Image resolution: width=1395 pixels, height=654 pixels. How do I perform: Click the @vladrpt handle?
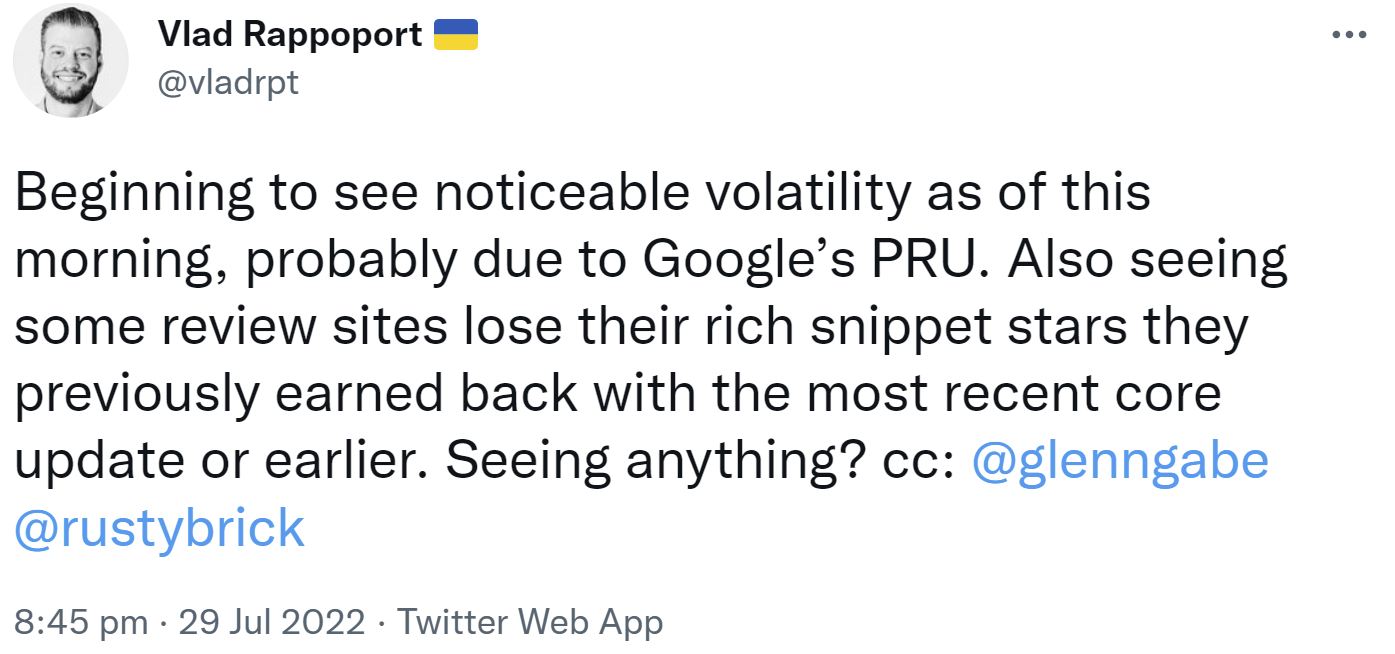coord(228,83)
